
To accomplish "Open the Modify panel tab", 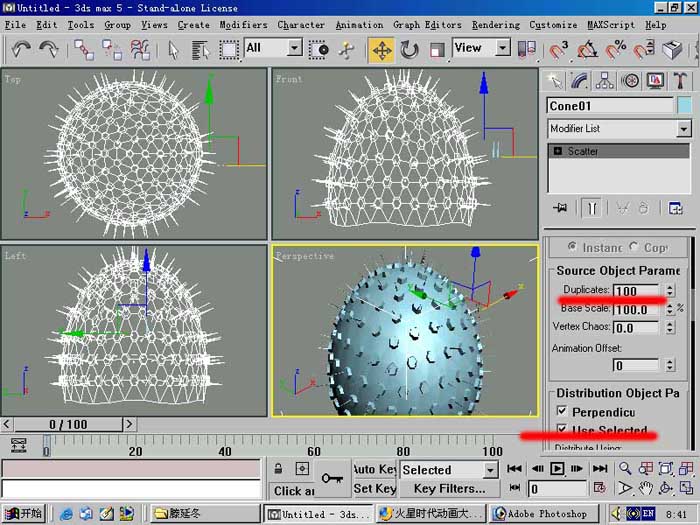I will coord(579,81).
